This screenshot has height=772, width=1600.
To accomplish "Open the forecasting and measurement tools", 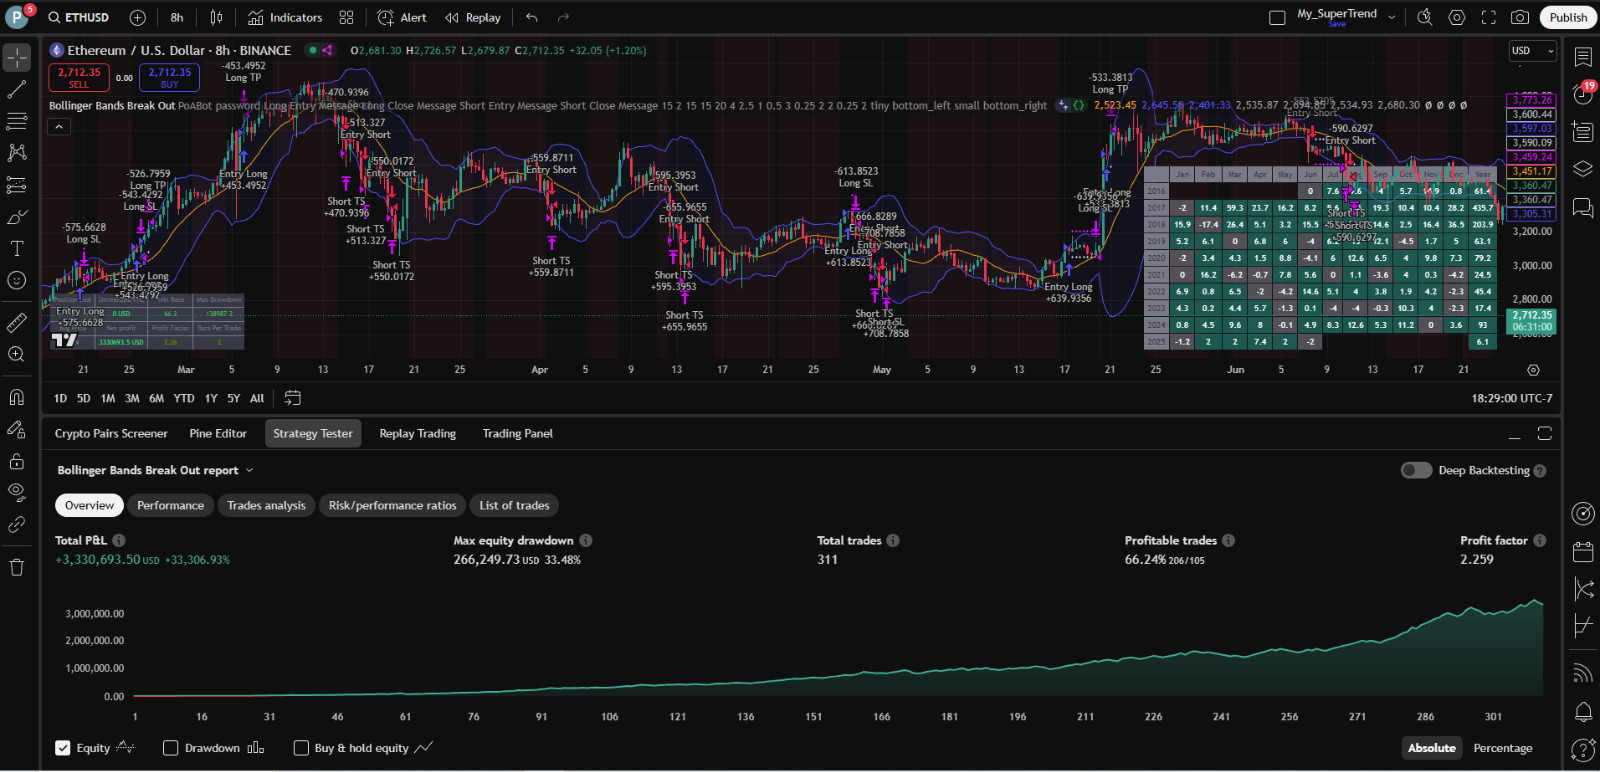I will tap(17, 185).
